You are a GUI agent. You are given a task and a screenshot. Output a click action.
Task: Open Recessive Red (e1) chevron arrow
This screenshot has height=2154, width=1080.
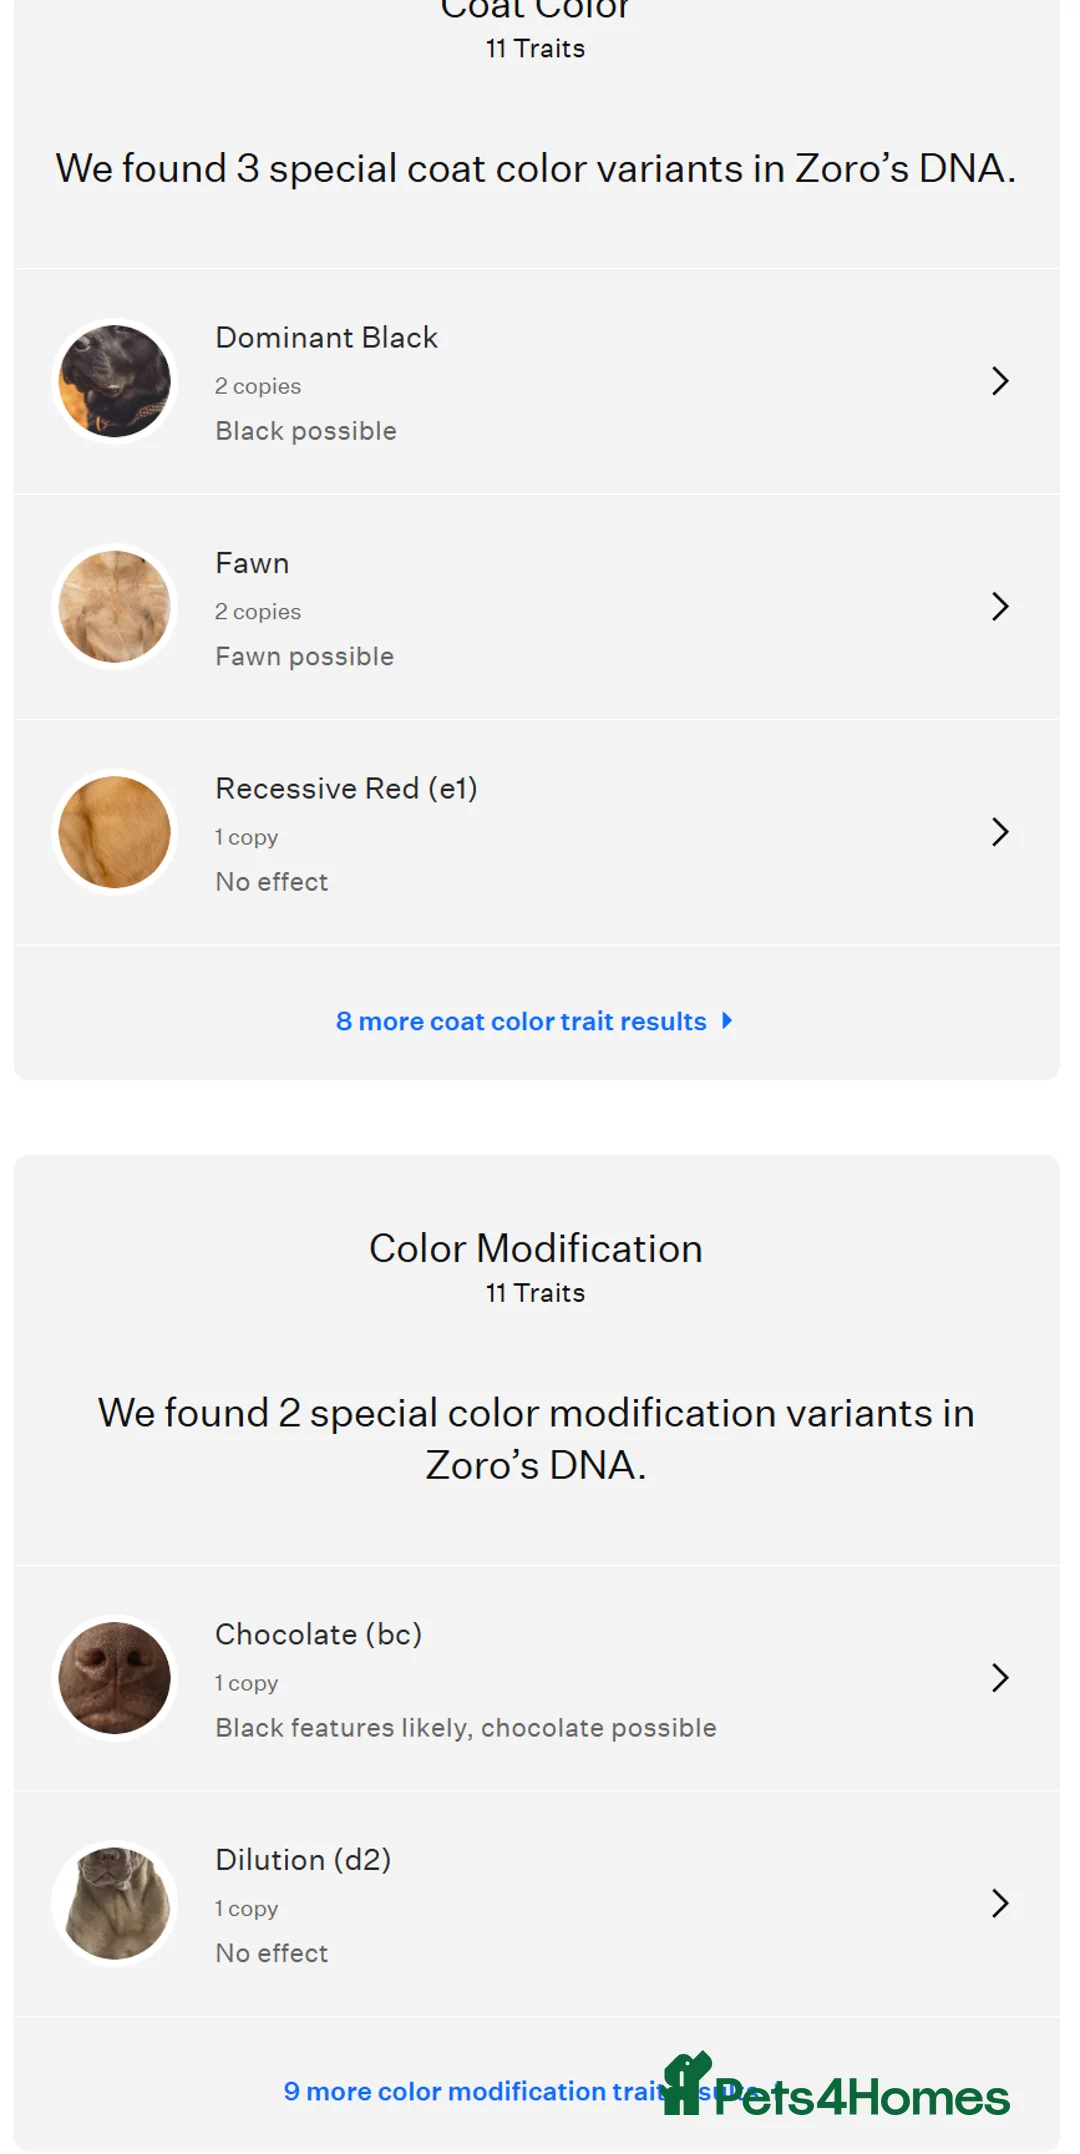tap(999, 832)
